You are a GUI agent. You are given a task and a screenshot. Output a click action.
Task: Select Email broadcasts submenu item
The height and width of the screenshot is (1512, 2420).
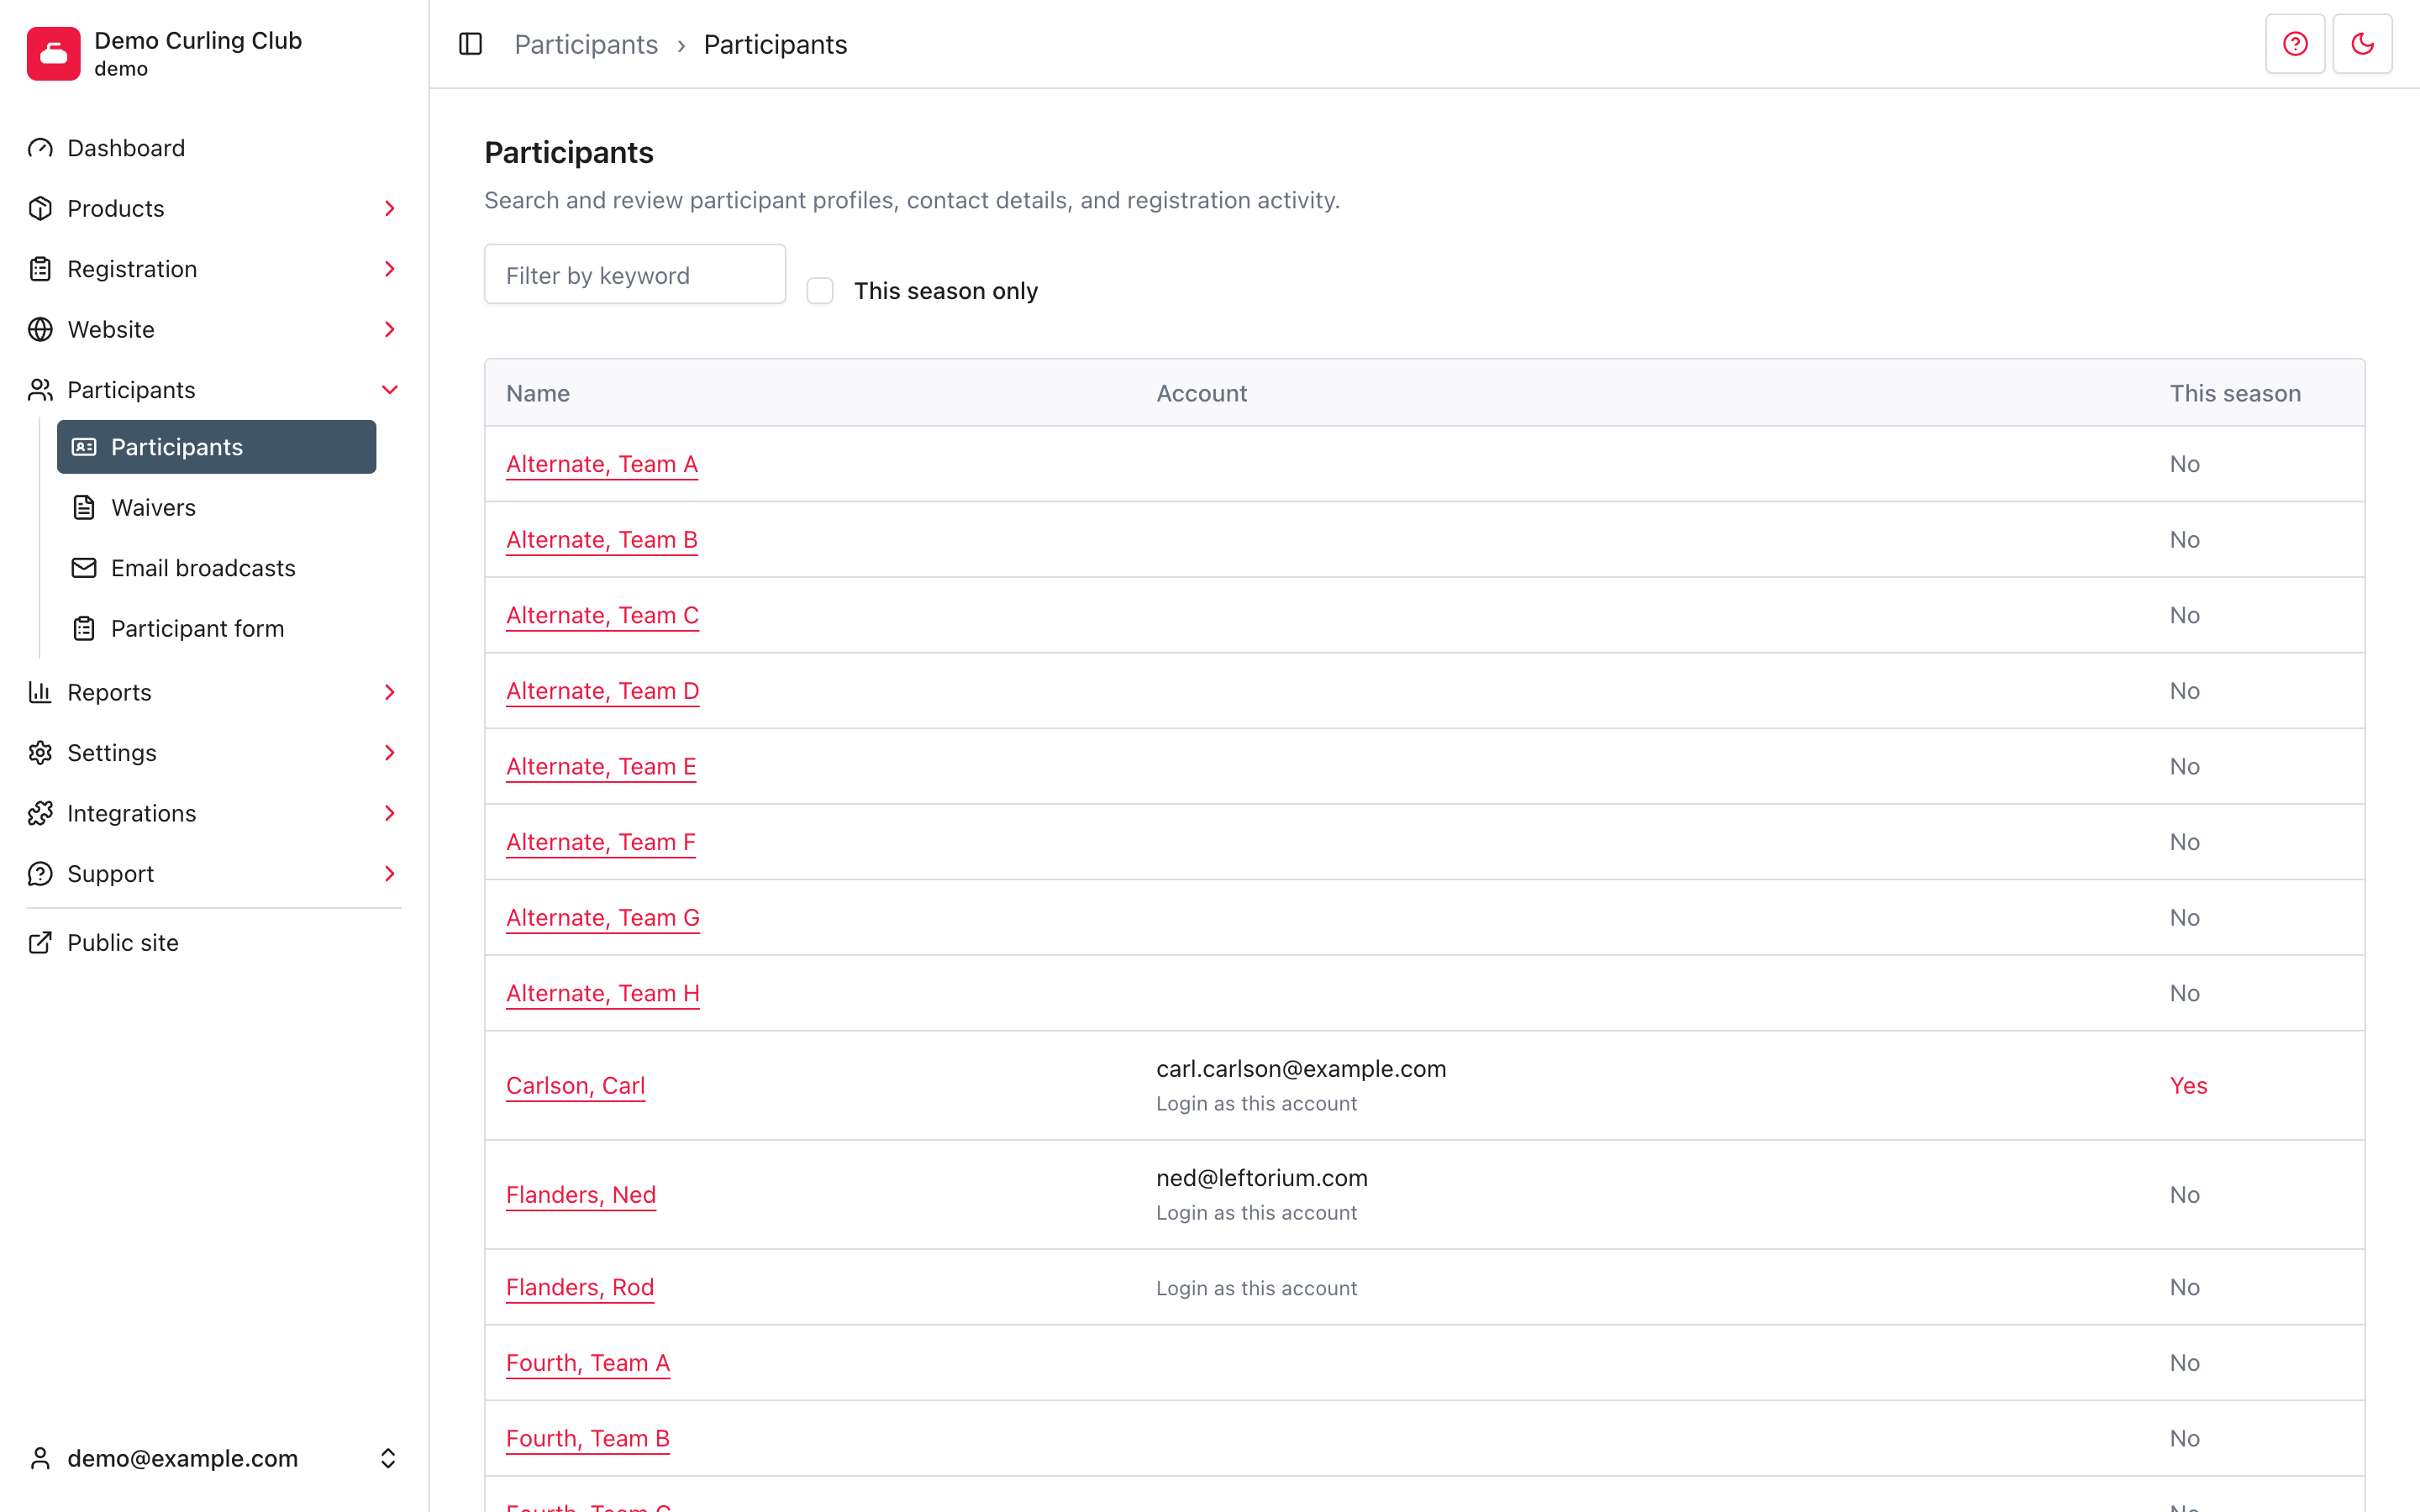[217, 568]
